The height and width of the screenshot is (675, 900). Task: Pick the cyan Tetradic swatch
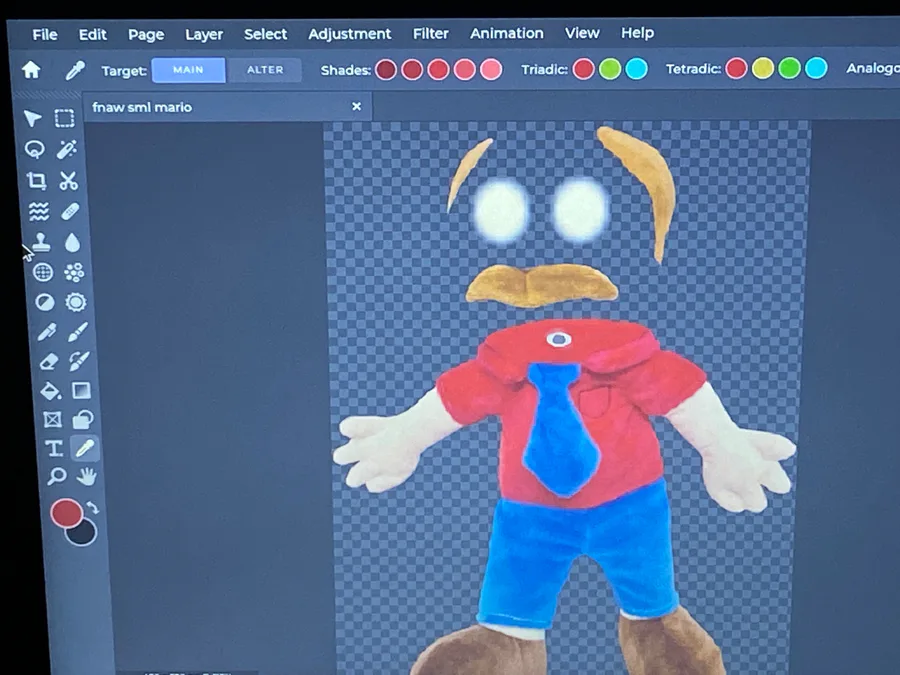click(x=816, y=68)
